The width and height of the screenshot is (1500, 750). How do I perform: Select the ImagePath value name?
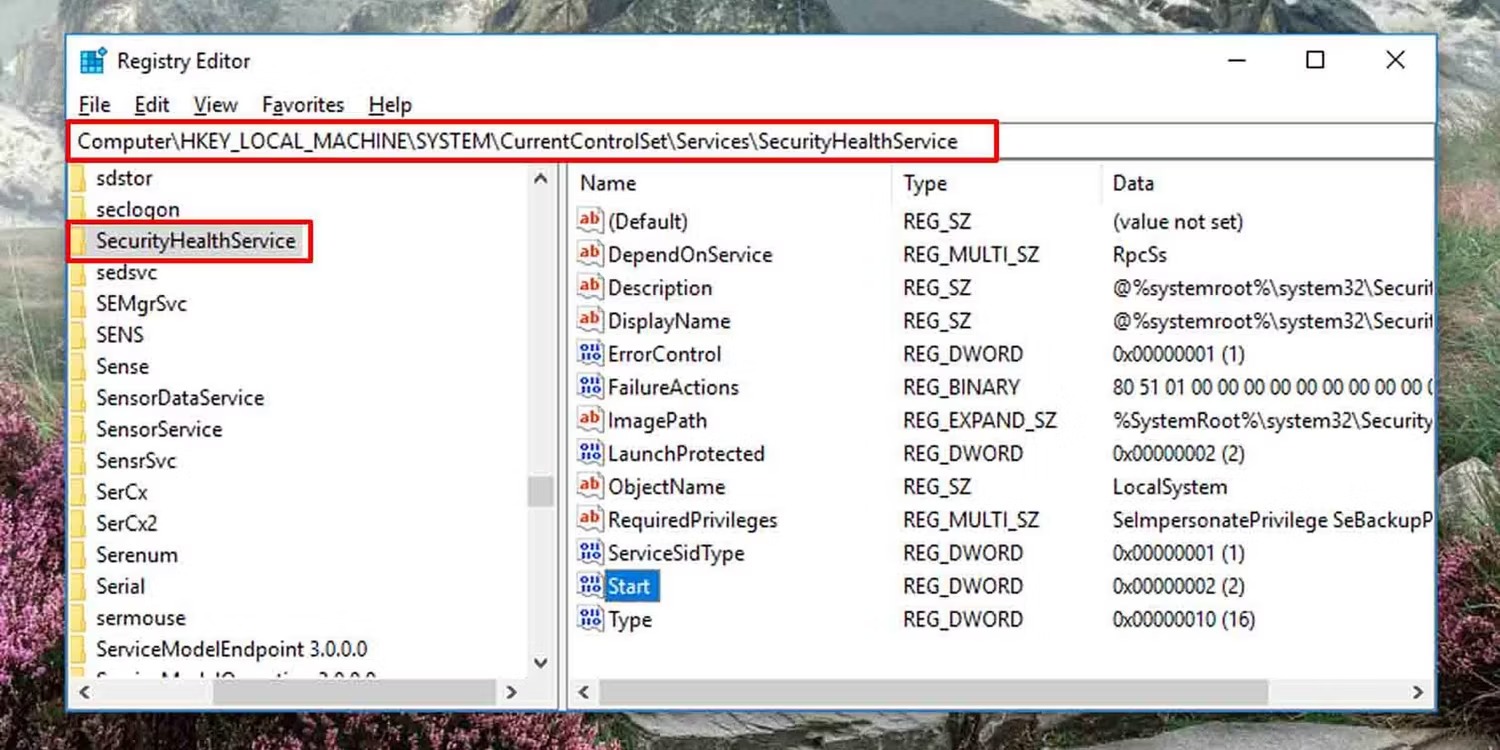(657, 420)
